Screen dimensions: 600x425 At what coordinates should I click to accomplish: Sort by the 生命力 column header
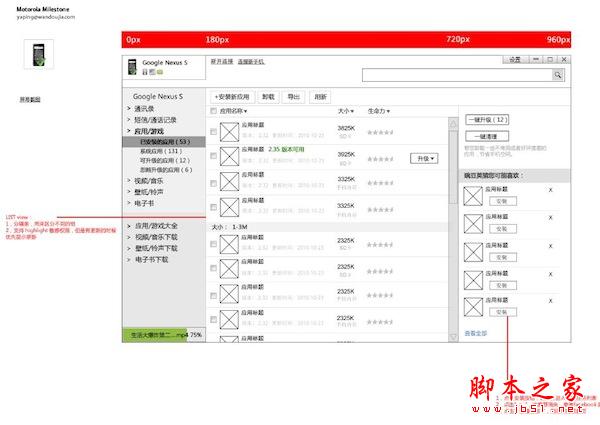pyautogui.click(x=378, y=111)
